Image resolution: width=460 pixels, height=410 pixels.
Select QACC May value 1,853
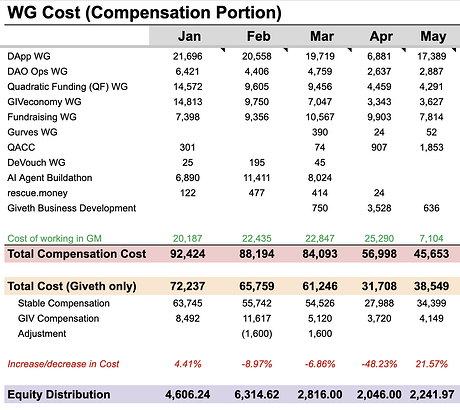431,147
